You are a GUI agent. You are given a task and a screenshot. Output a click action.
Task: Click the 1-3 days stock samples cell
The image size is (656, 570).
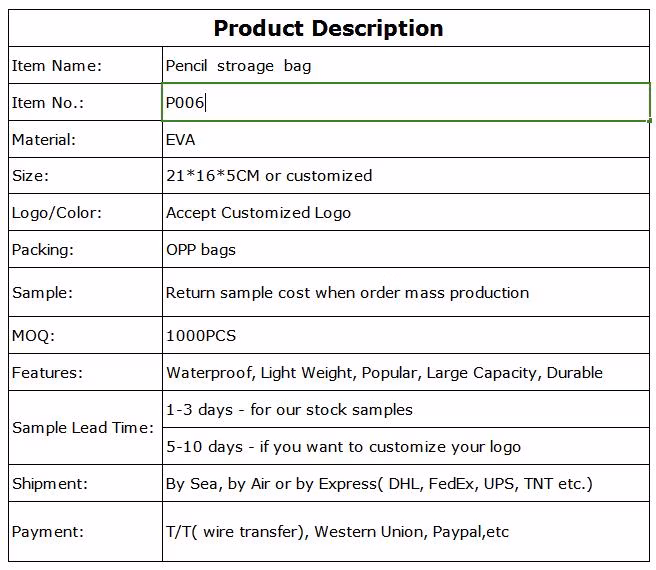(405, 410)
